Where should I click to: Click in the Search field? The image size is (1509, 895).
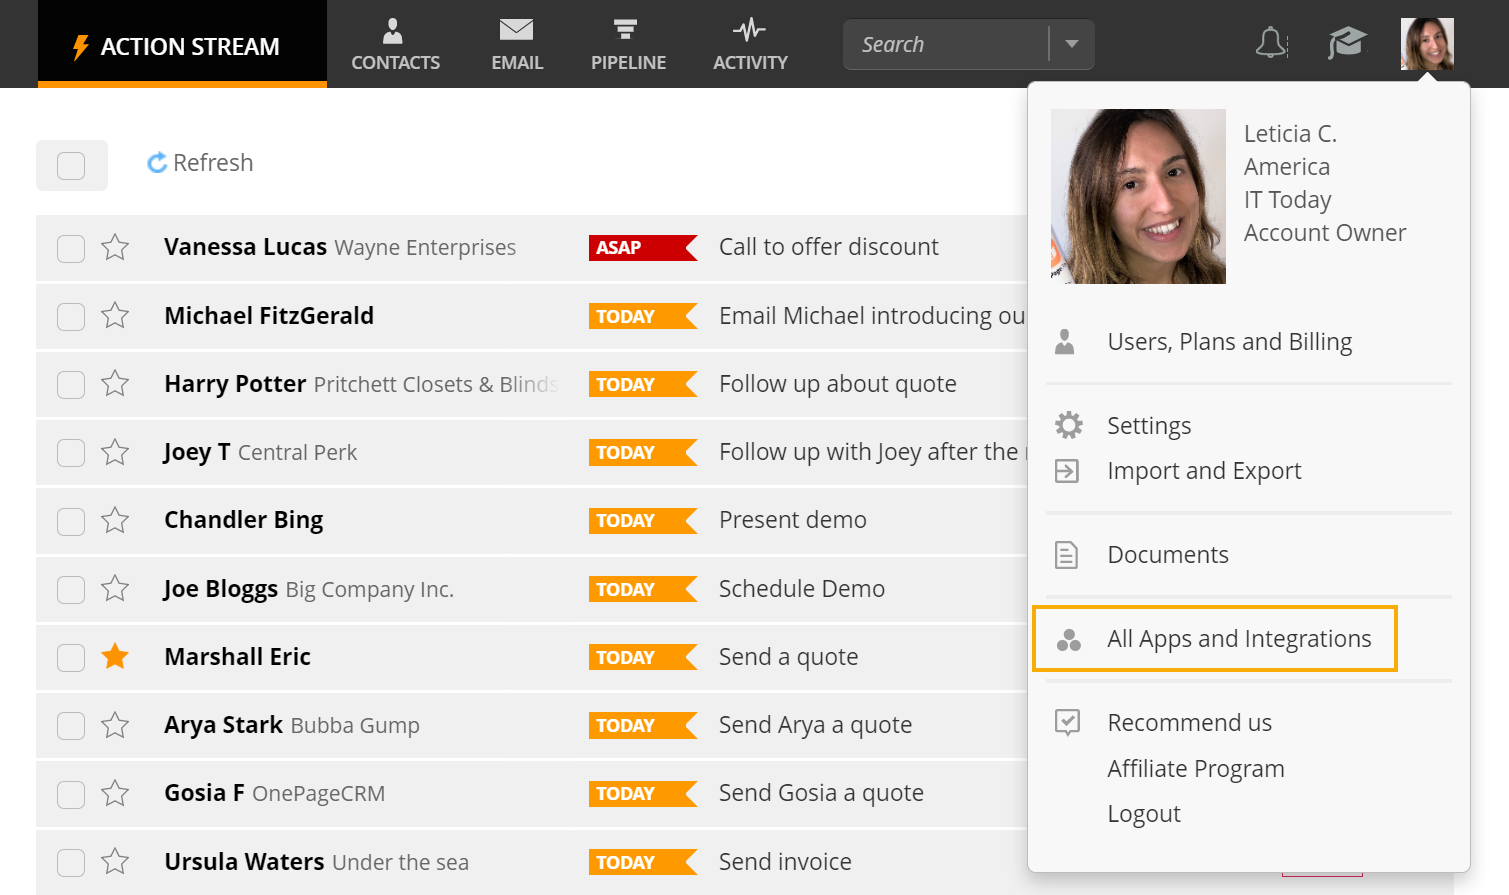[945, 44]
